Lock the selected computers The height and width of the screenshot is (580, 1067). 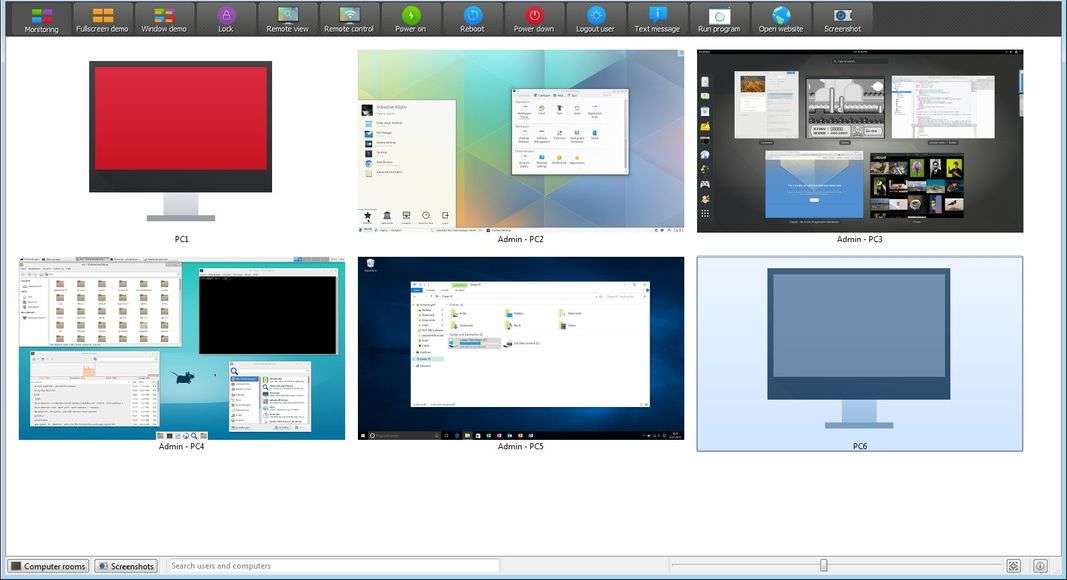(x=226, y=18)
